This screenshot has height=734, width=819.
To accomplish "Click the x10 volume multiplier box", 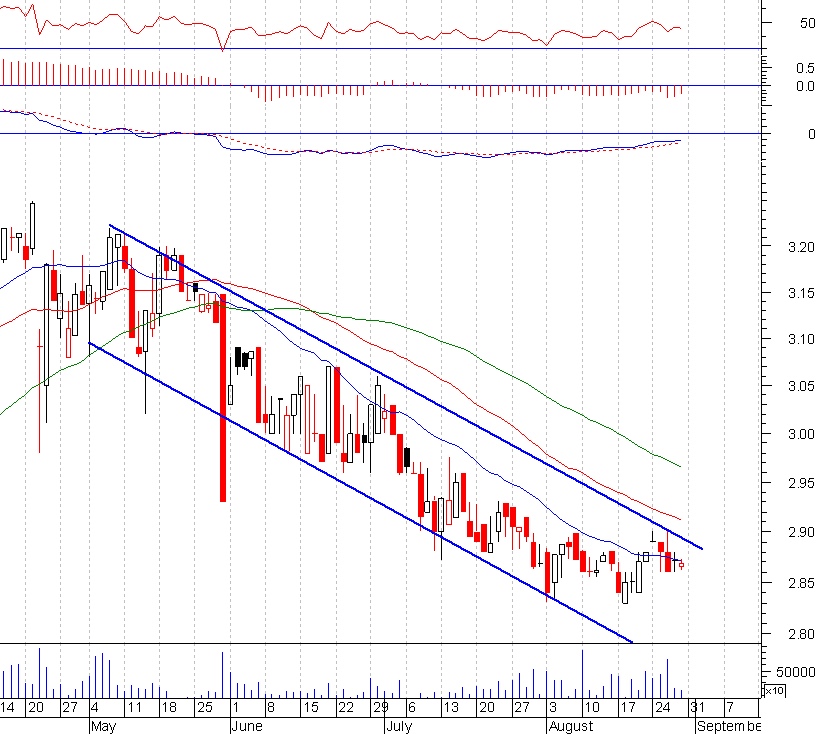I will tap(774, 691).
